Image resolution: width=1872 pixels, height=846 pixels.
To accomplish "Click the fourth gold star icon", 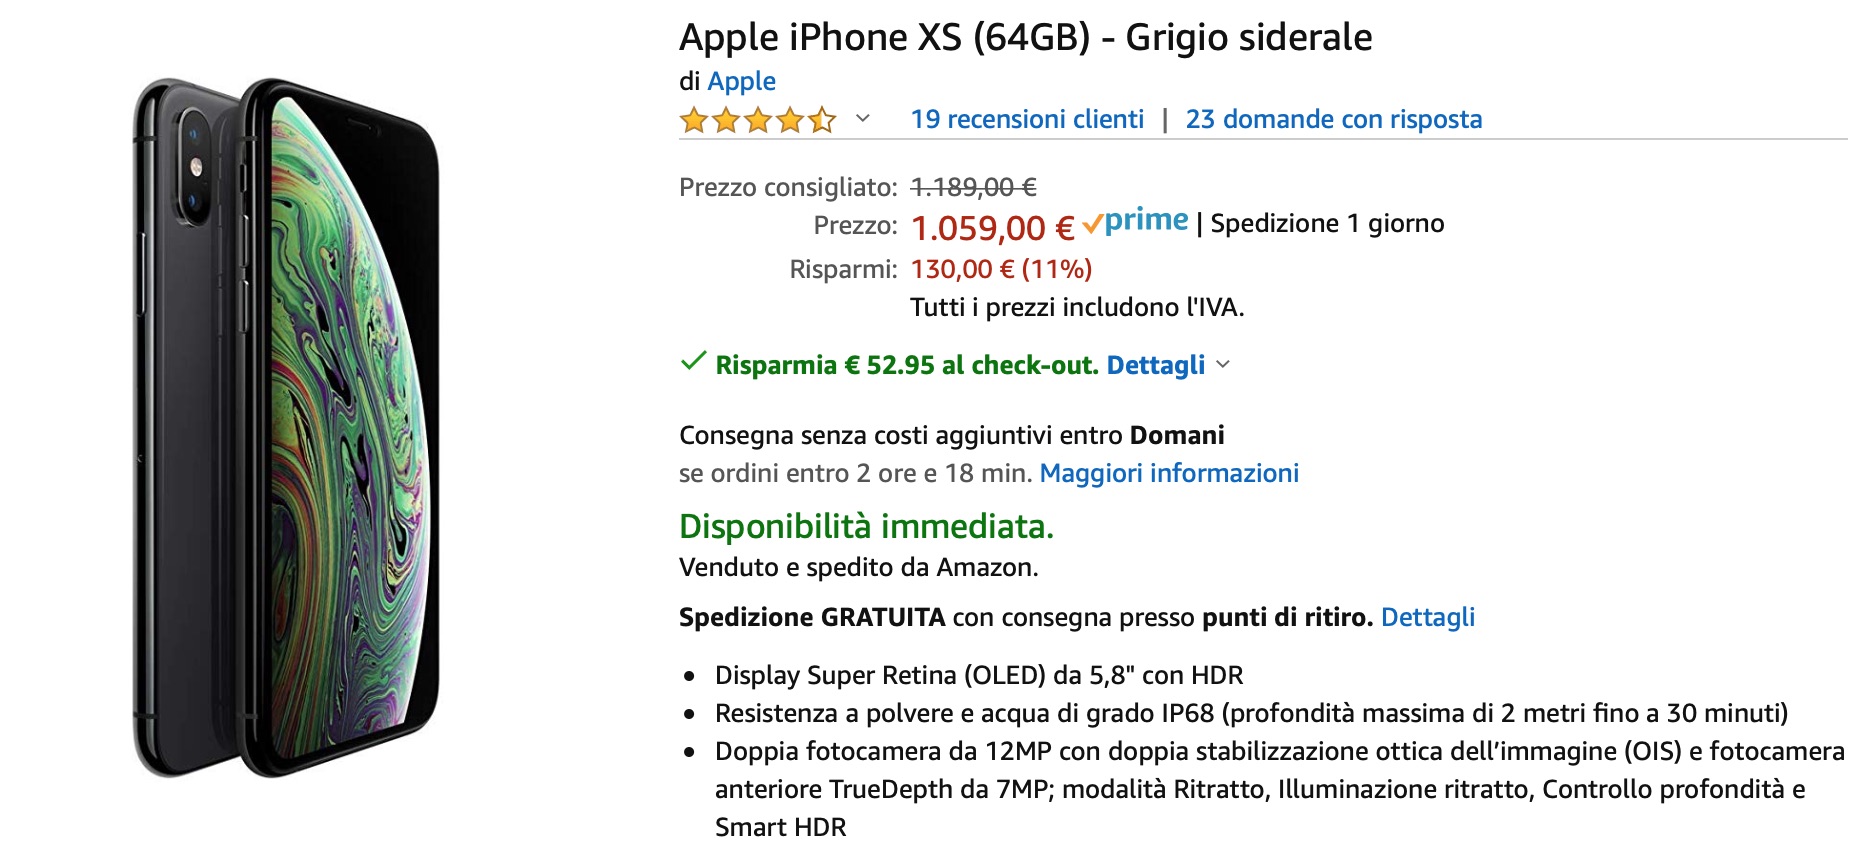I will point(789,120).
